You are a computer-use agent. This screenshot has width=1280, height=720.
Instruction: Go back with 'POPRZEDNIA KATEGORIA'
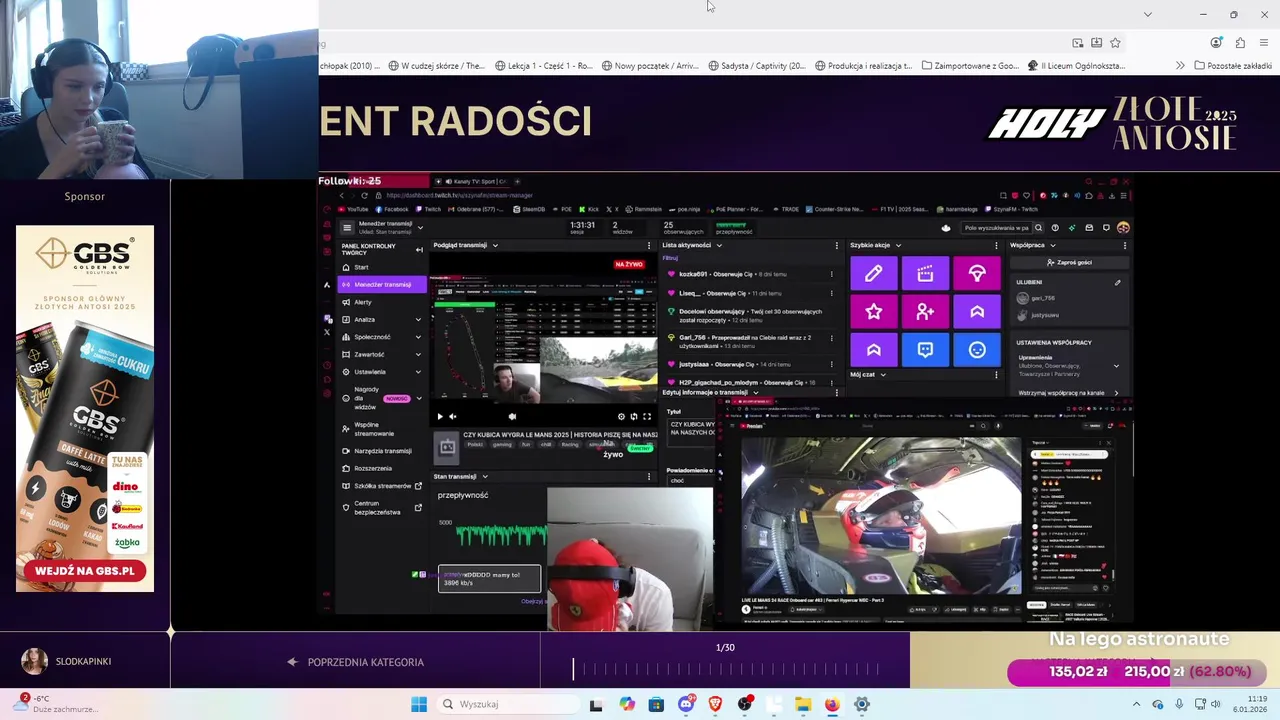(355, 662)
